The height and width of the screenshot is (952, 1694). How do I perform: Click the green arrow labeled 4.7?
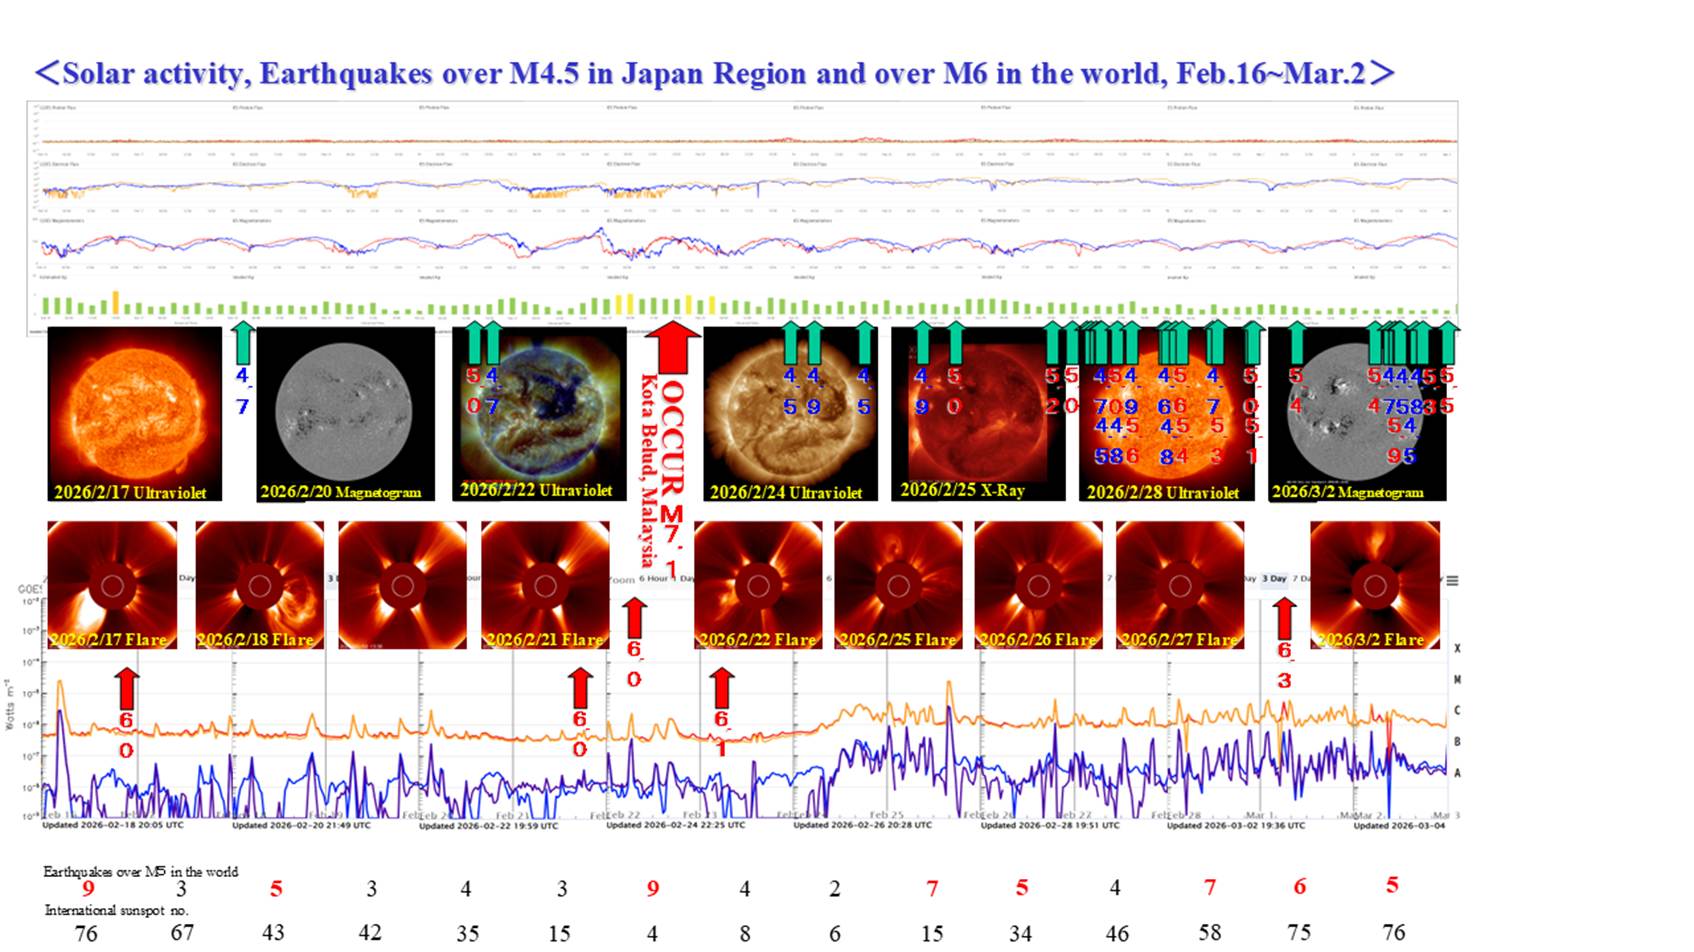click(242, 343)
